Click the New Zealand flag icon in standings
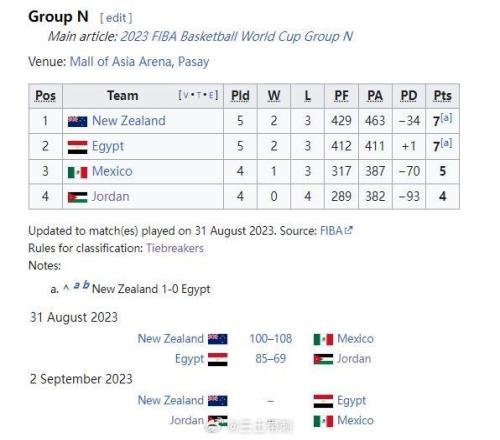Viewport: 500px width, 440px height. click(x=77, y=121)
